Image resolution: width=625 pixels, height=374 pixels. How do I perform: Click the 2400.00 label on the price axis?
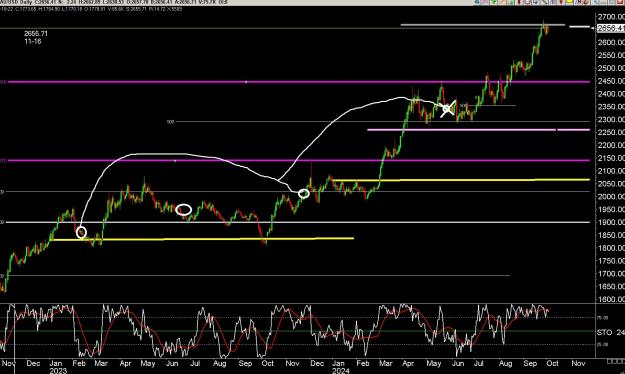[611, 94]
